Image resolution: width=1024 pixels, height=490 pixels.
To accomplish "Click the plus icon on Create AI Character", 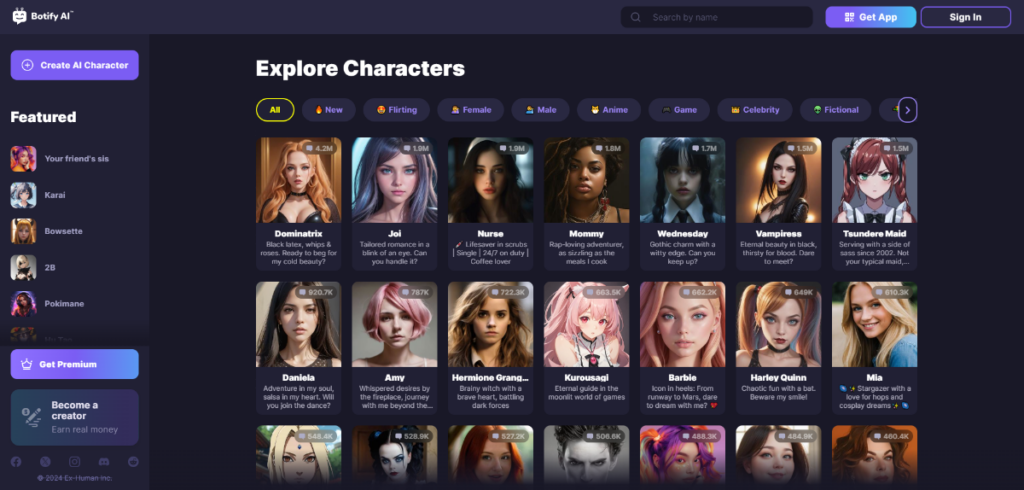I will tap(27, 65).
